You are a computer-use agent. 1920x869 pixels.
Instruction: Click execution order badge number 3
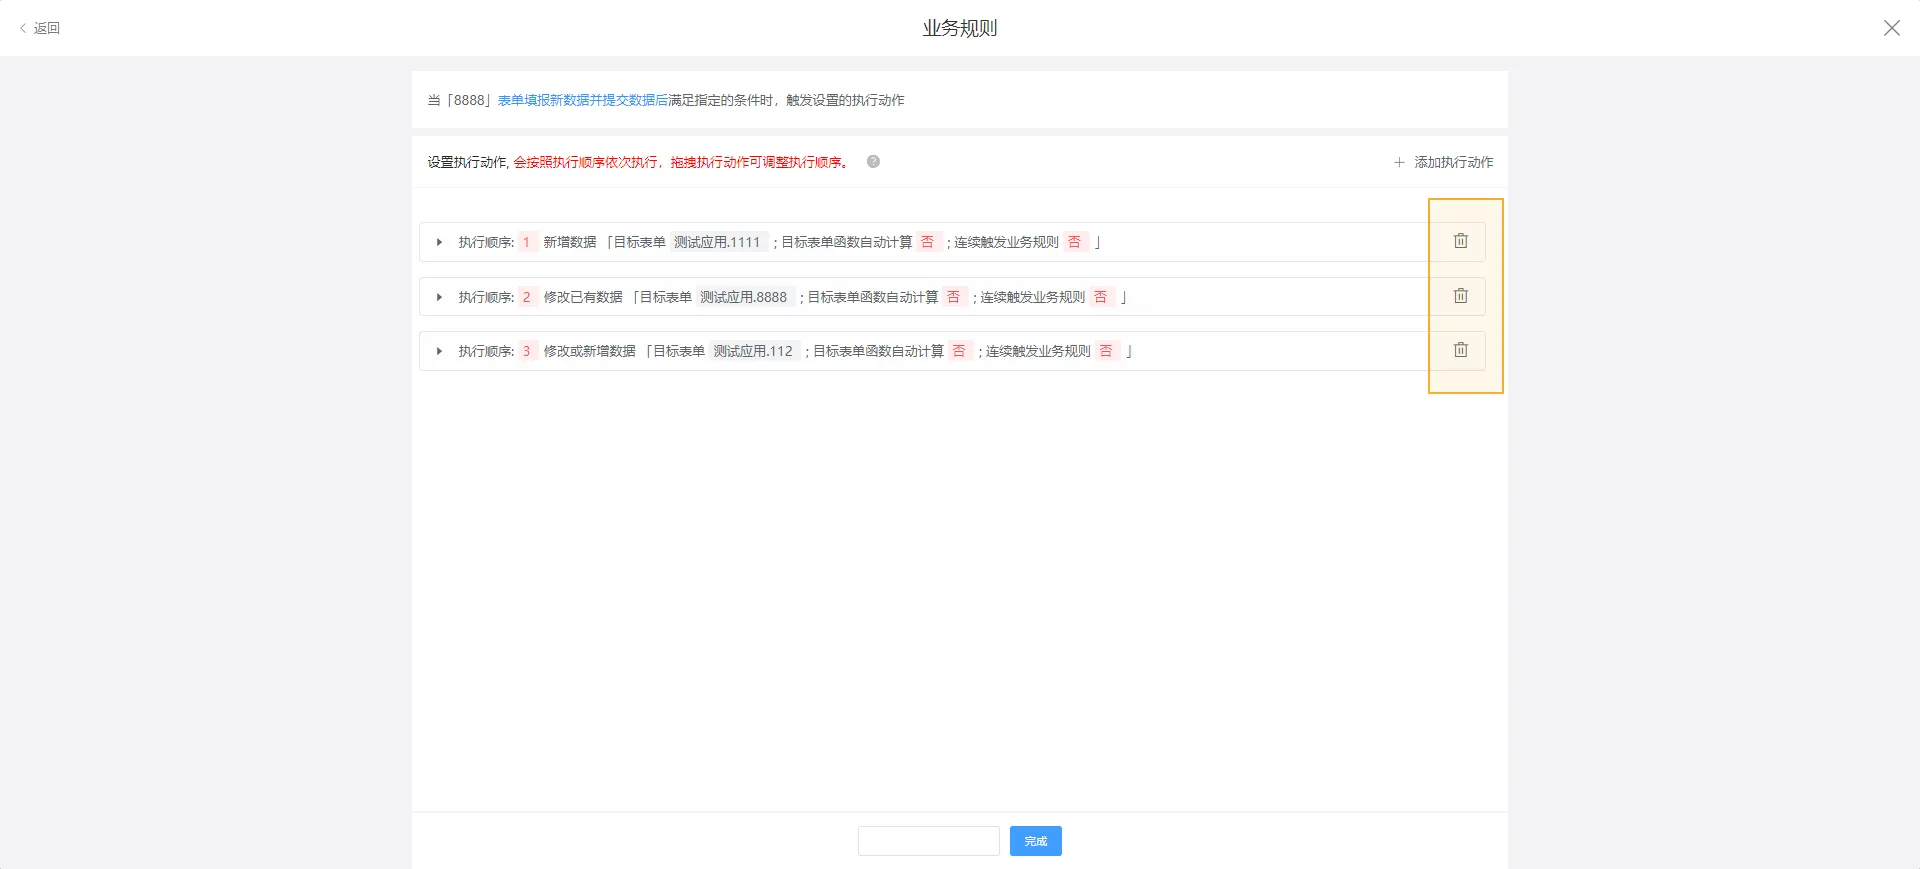[526, 351]
